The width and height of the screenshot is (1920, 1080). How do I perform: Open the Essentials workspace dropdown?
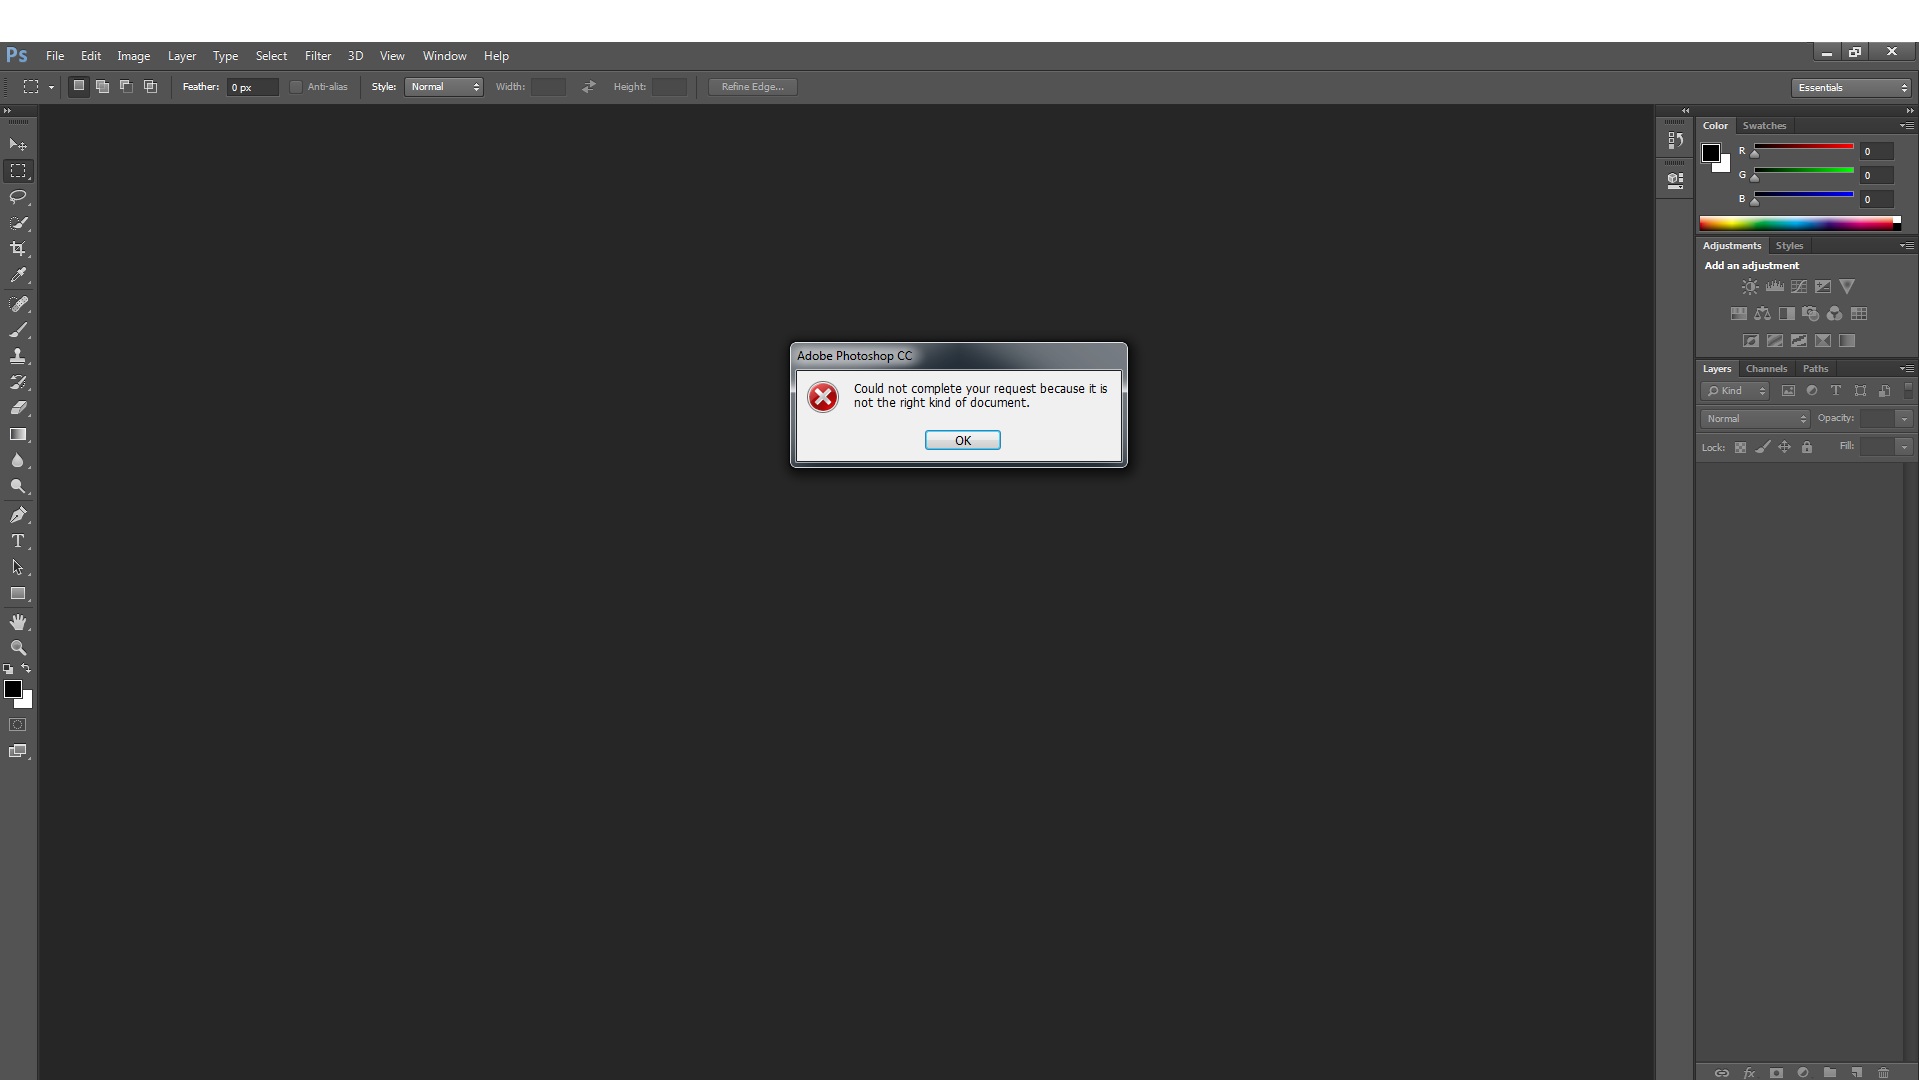pyautogui.click(x=1851, y=87)
